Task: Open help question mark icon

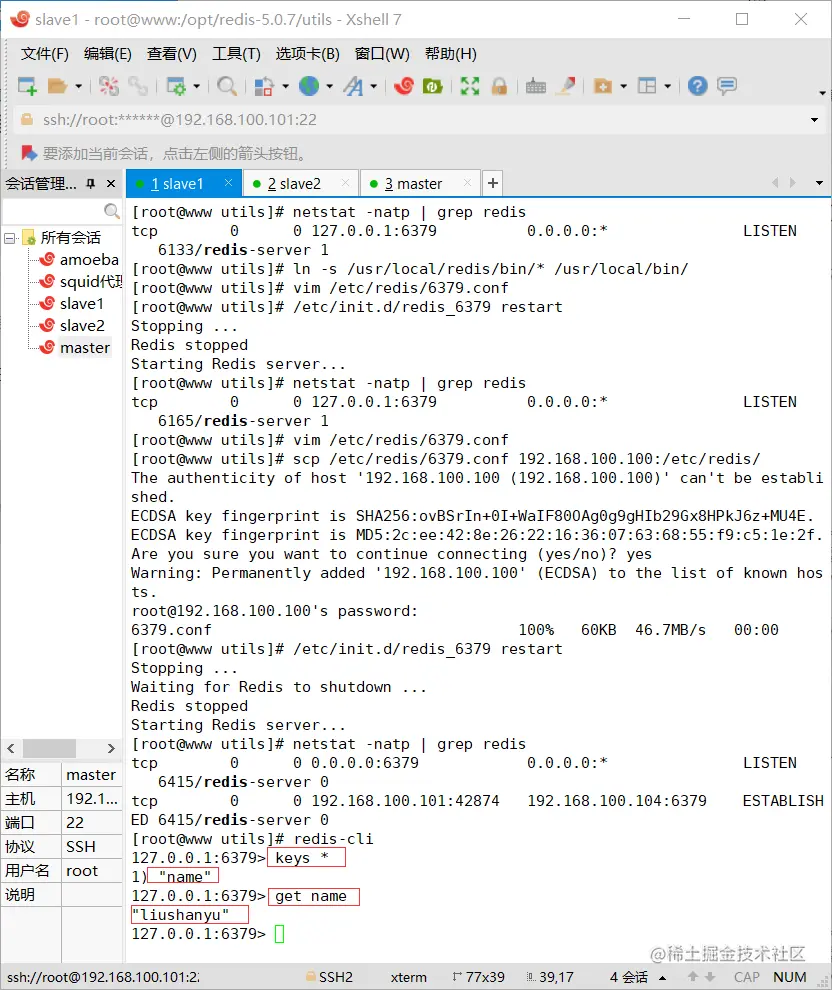Action: (x=698, y=86)
